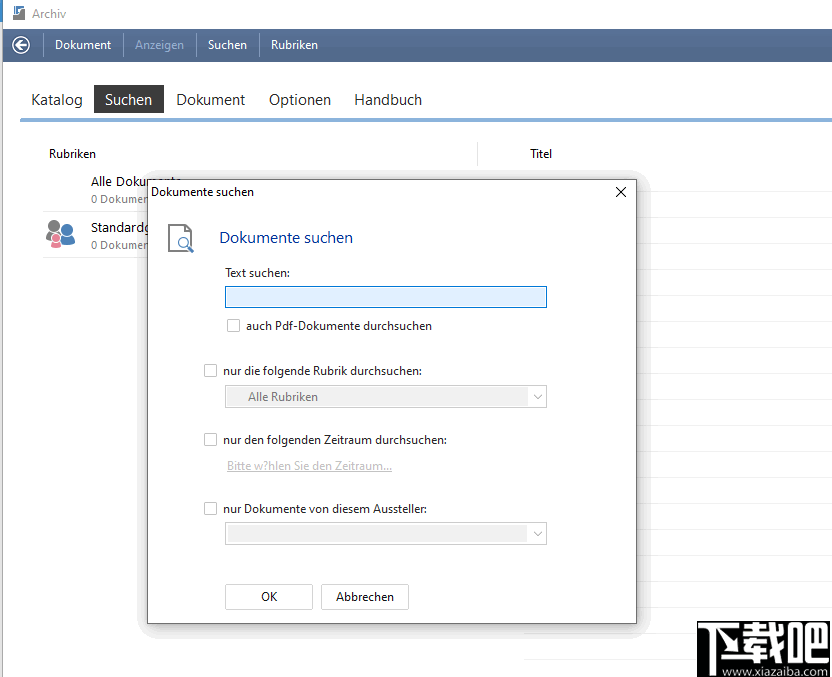The height and width of the screenshot is (677, 832).
Task: Select the highlighted Suchen tab
Action: coord(128,100)
